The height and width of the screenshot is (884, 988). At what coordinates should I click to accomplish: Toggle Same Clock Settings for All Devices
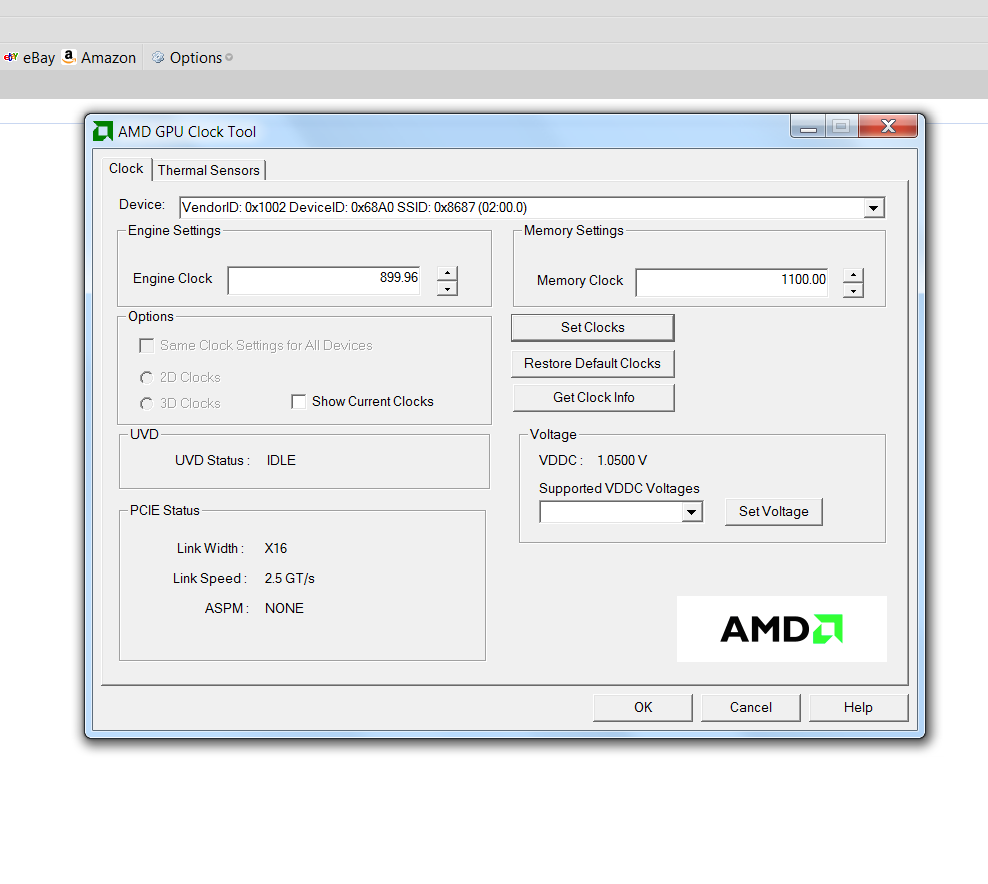(x=146, y=345)
